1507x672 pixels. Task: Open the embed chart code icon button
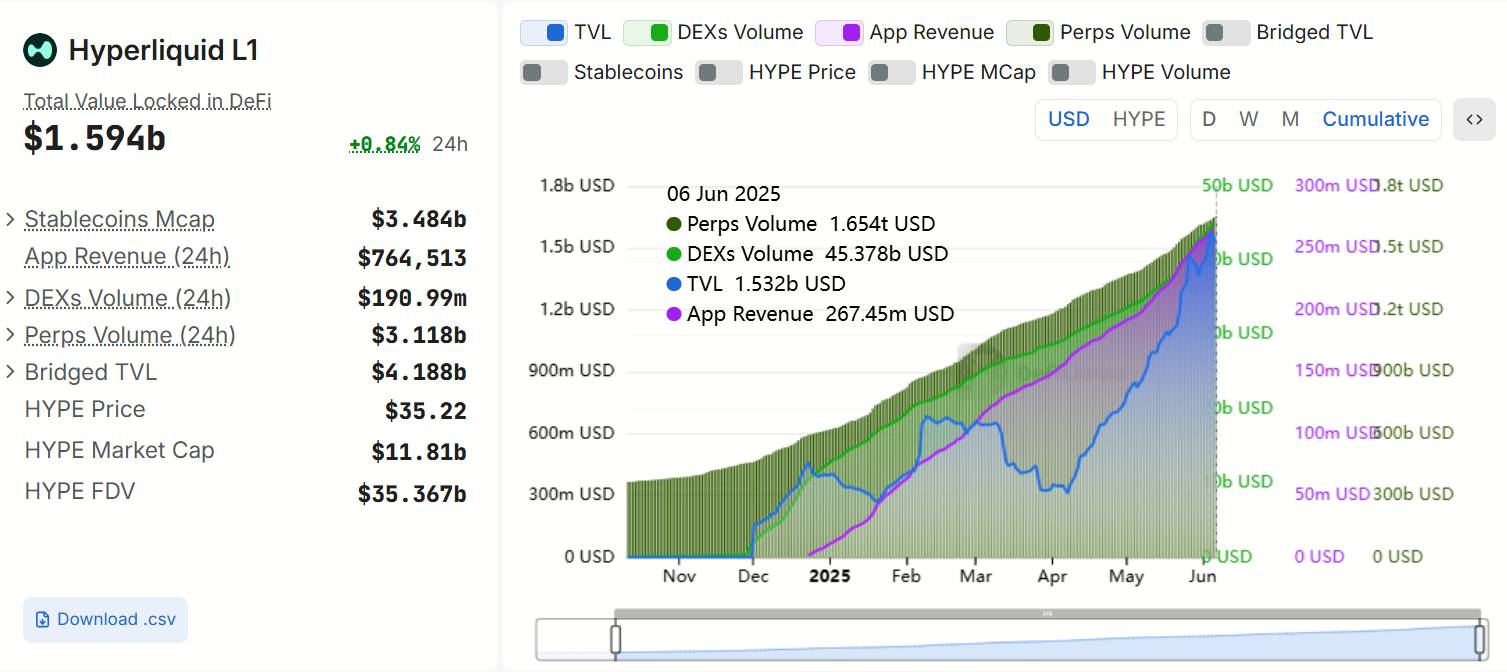click(1474, 120)
